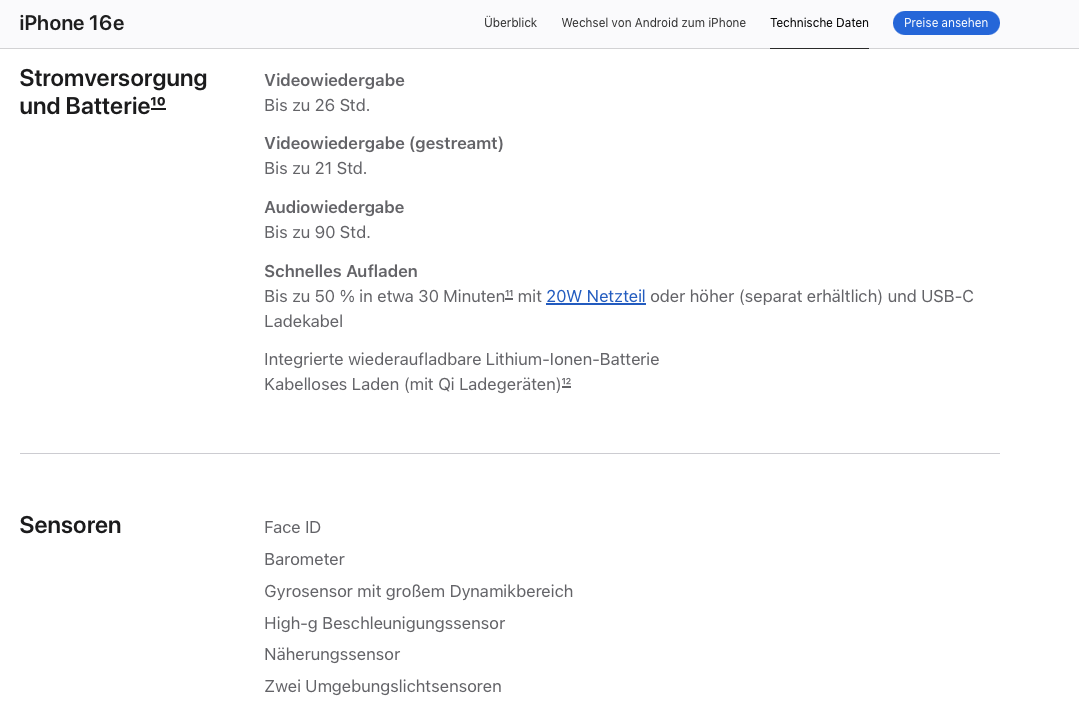Open footnote 10 beside Batterie heading
1079x721 pixels.
click(158, 102)
